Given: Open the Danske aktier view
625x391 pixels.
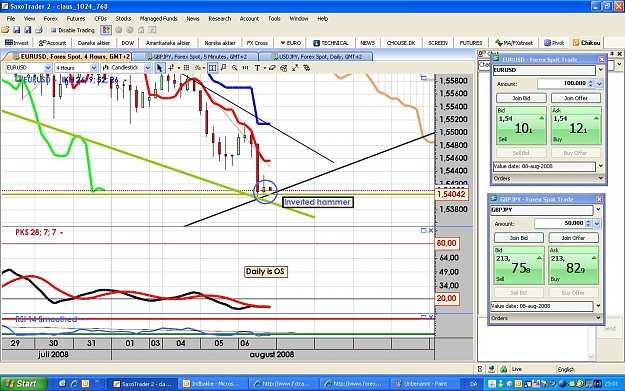Looking at the screenshot, I should click(94, 43).
